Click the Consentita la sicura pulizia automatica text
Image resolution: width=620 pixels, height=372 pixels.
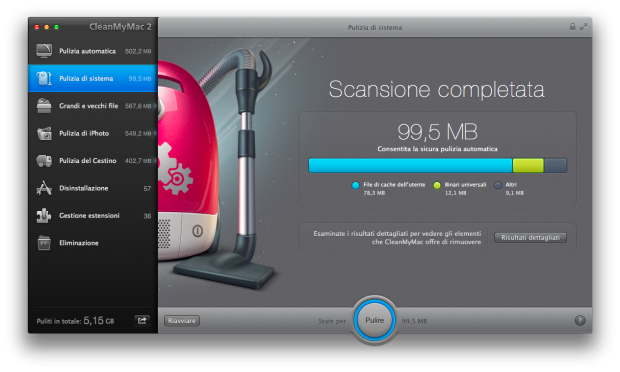click(437, 149)
